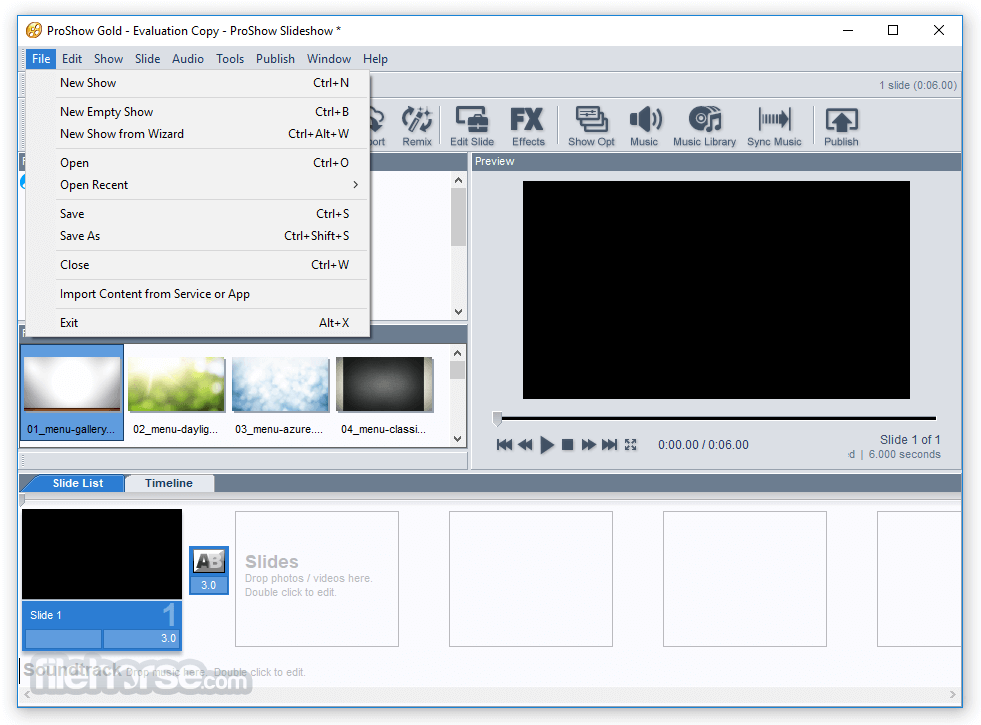Click file list scroll down arrow

click(458, 439)
